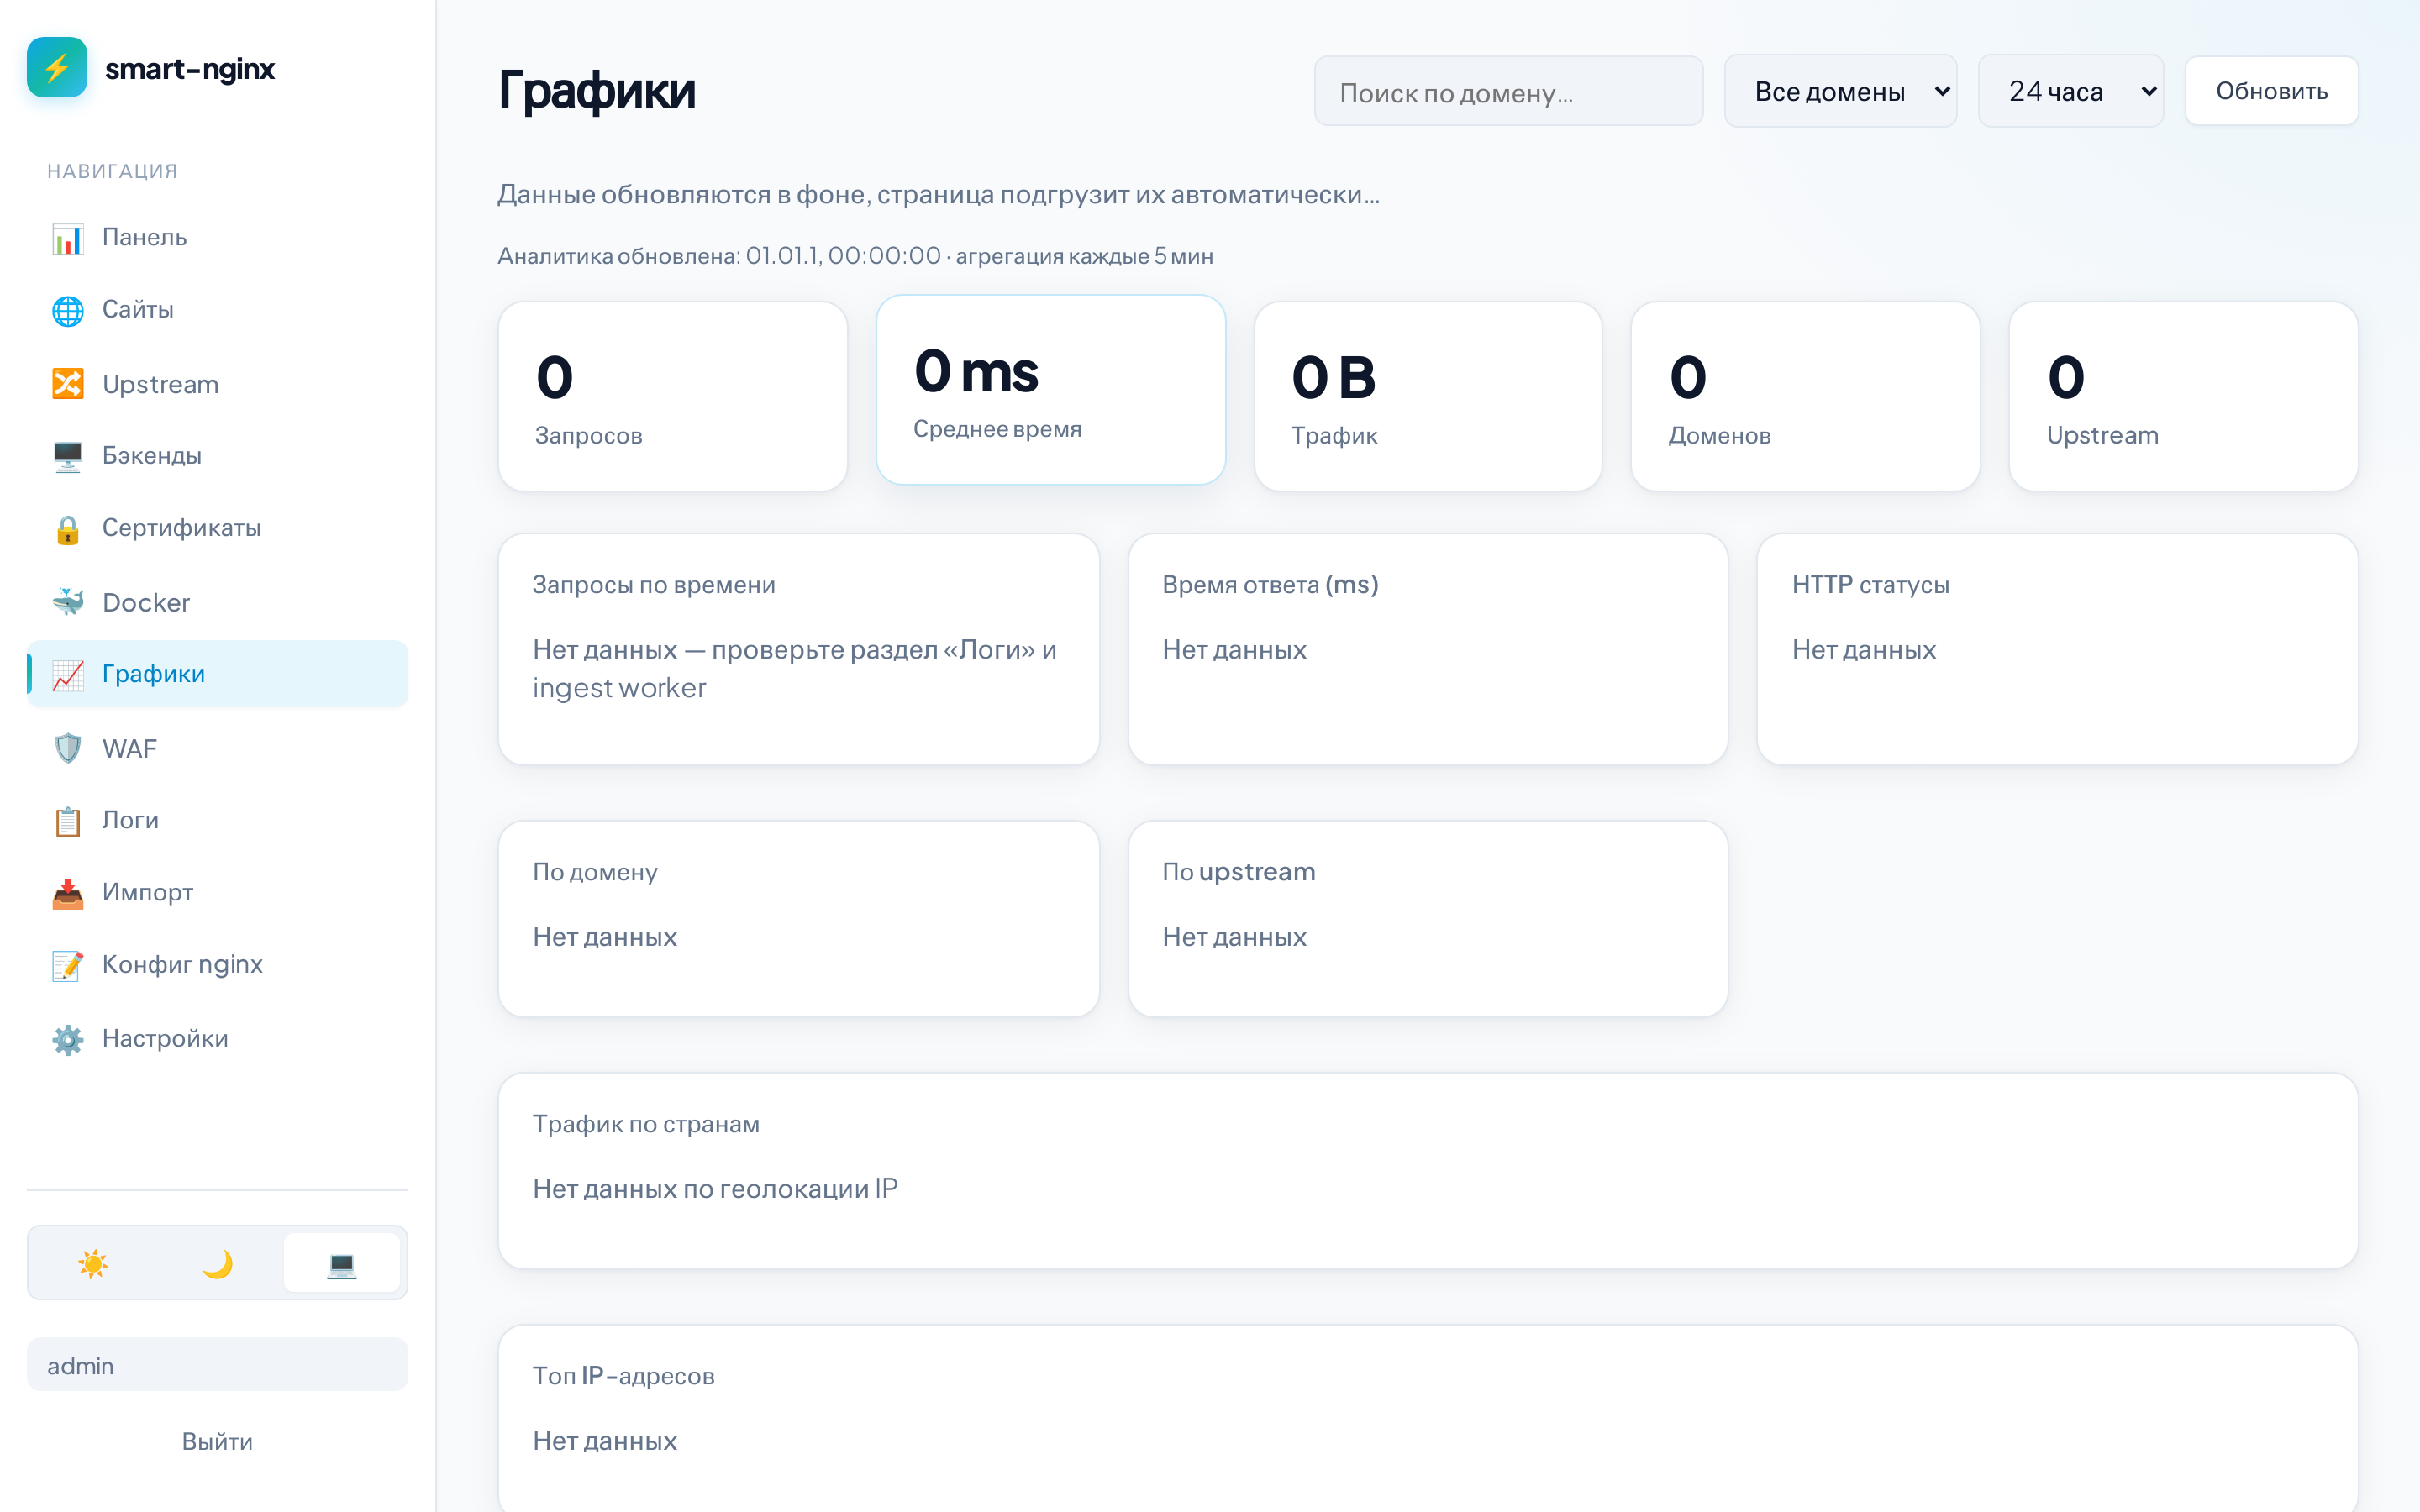Open Настройки in the sidebar

(217, 1038)
